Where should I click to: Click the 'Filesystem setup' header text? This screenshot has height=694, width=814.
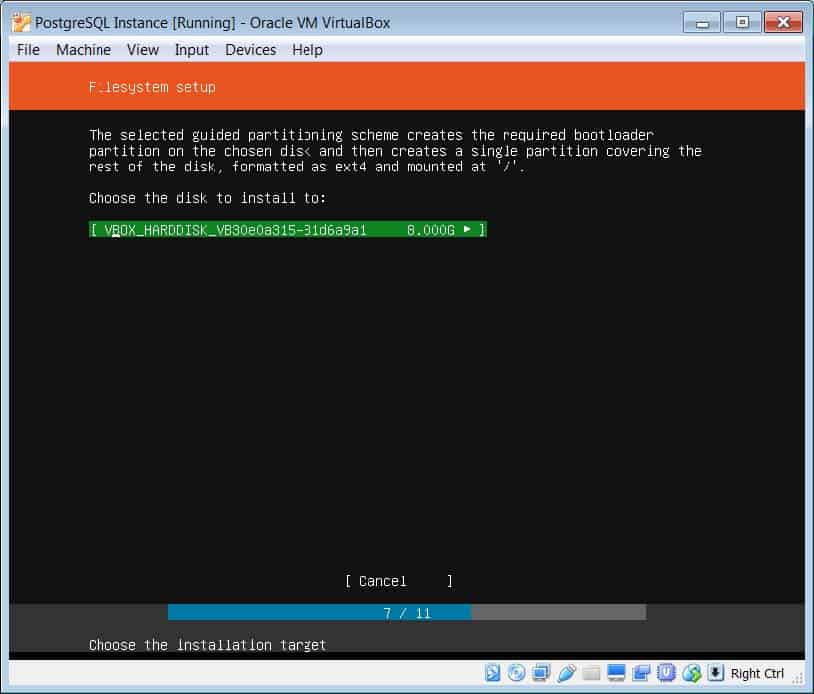click(x=152, y=87)
